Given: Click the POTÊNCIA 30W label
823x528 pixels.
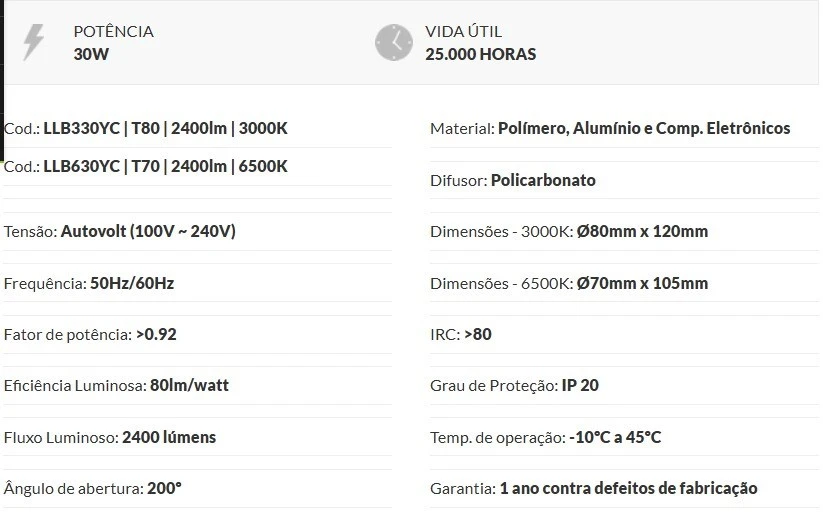Looking at the screenshot, I should tap(113, 42).
